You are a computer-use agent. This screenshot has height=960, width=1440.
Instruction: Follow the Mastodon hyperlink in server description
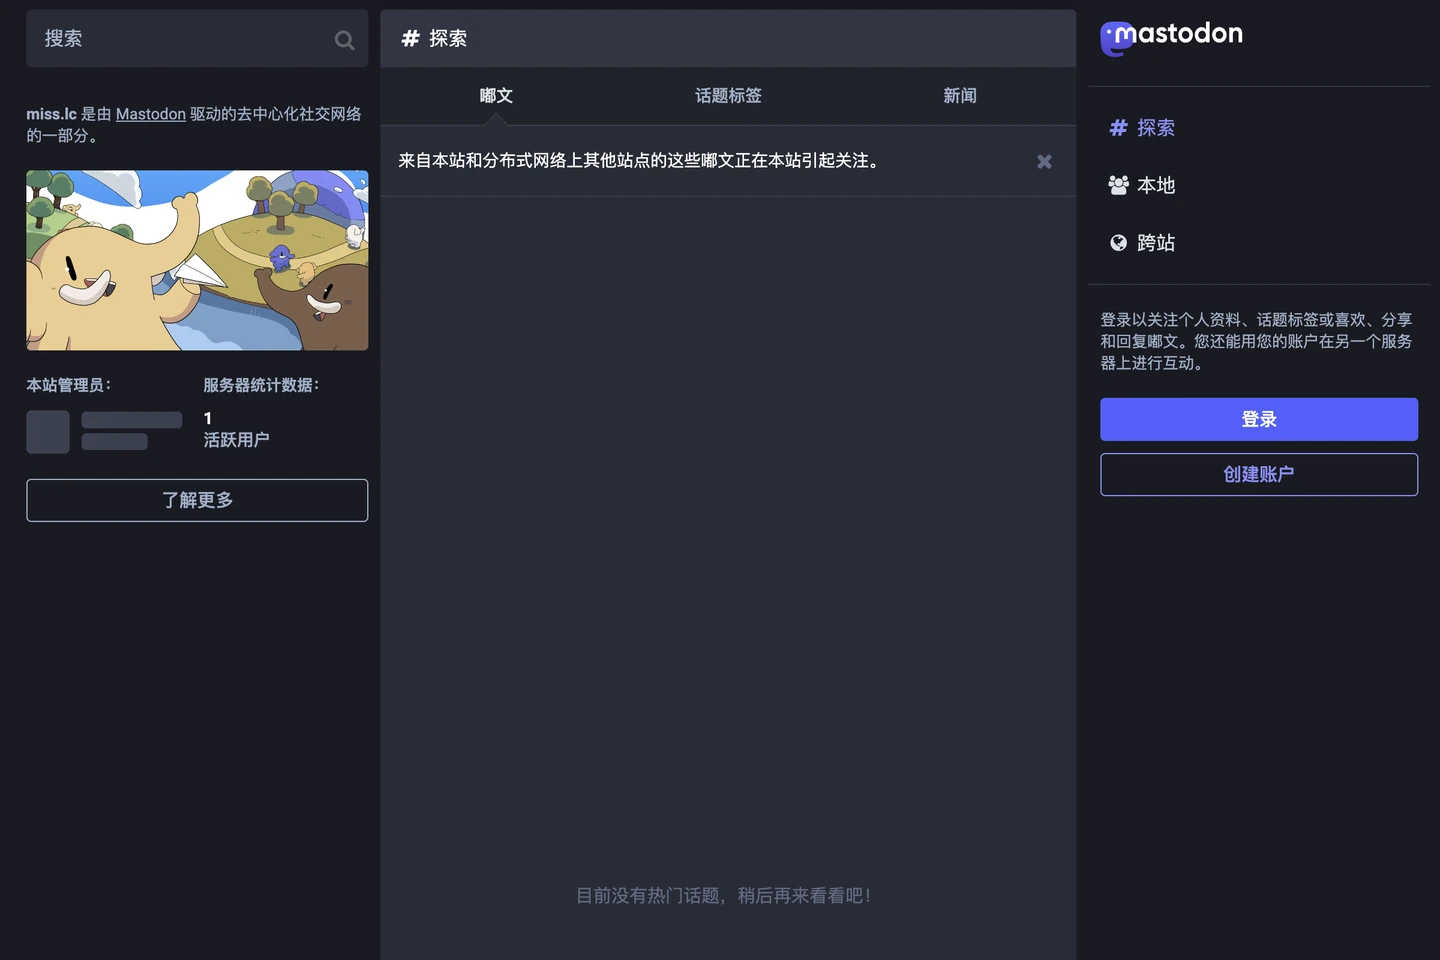(x=150, y=114)
